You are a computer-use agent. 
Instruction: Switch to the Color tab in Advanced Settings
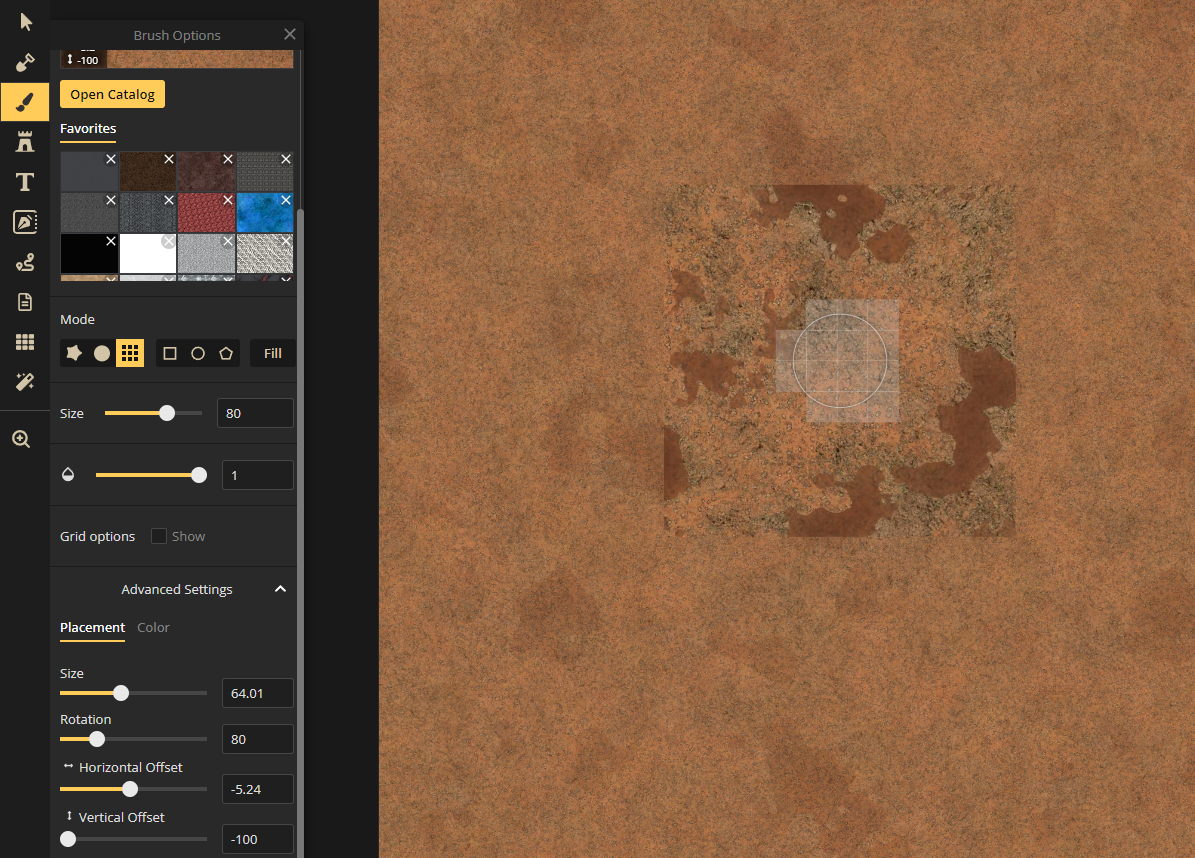153,627
